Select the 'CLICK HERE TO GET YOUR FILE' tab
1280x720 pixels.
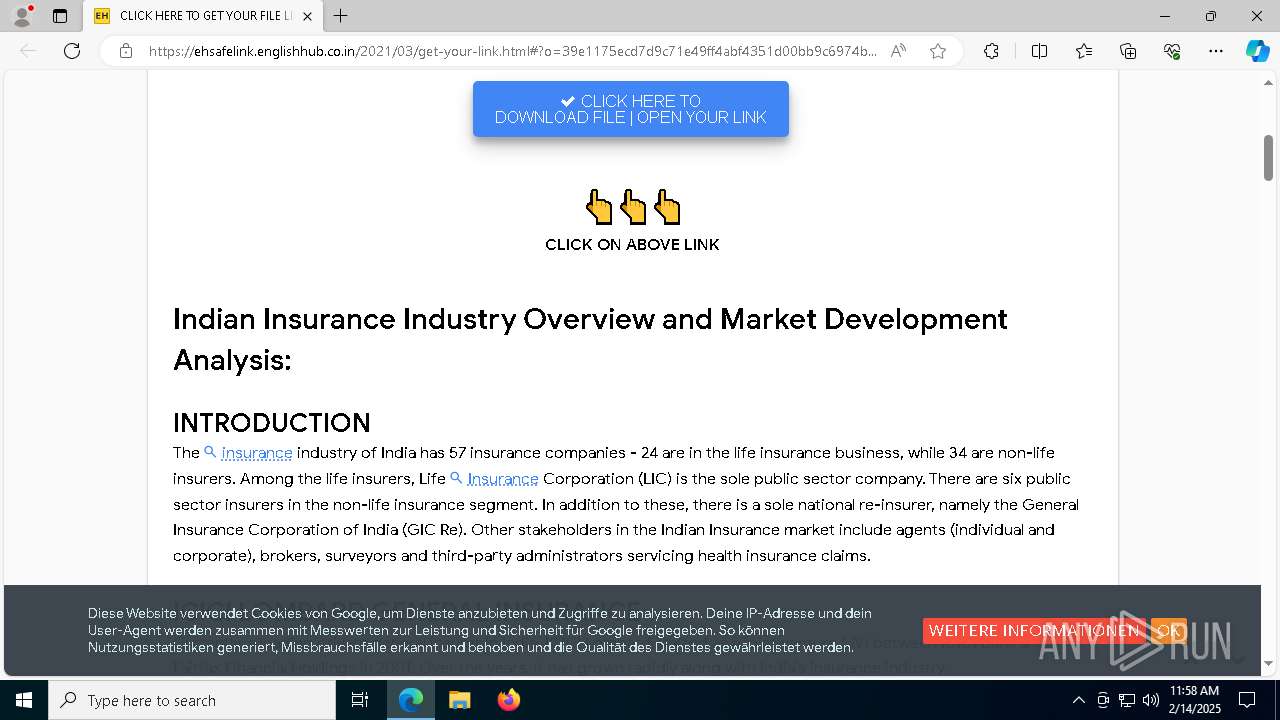[204, 16]
